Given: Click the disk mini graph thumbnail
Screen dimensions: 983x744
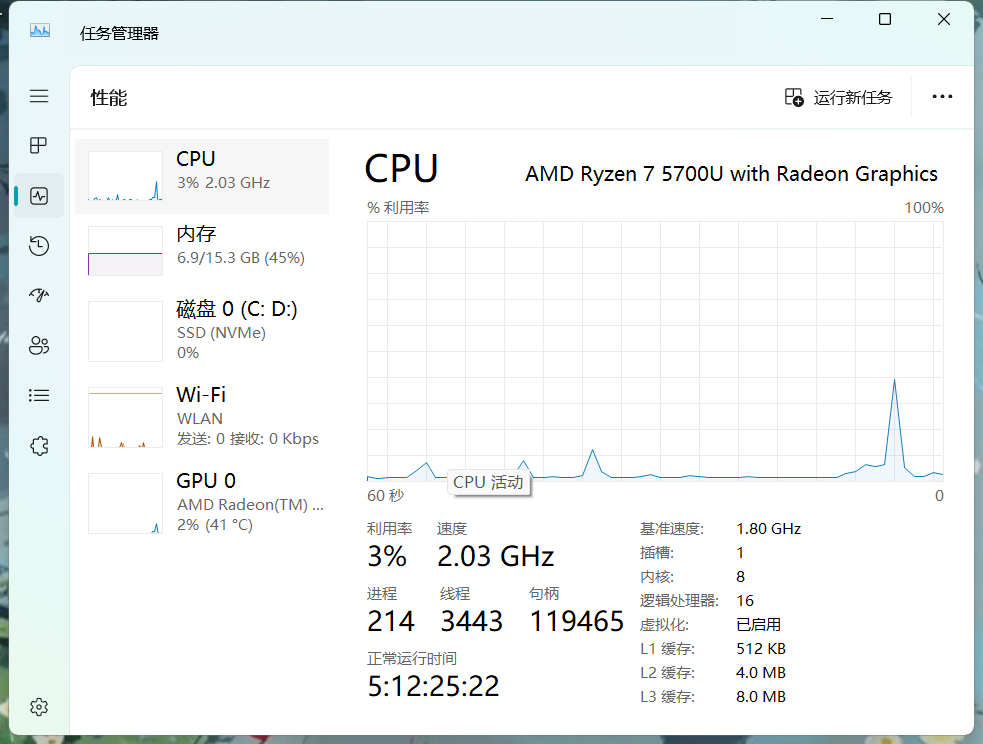Looking at the screenshot, I should coord(125,331).
